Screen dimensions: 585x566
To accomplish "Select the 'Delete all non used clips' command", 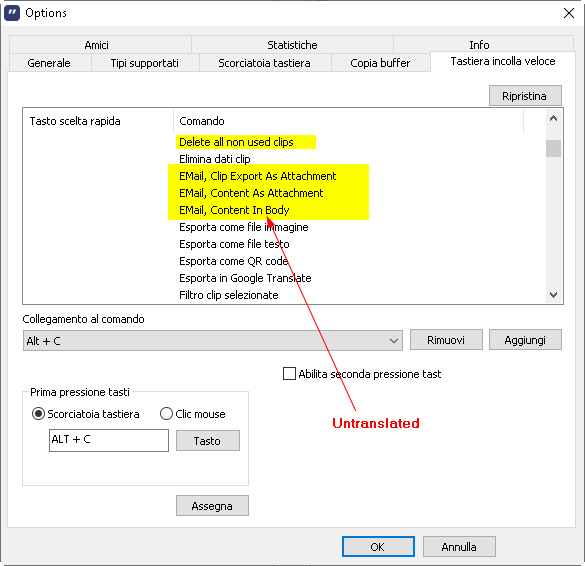I will [x=236, y=142].
